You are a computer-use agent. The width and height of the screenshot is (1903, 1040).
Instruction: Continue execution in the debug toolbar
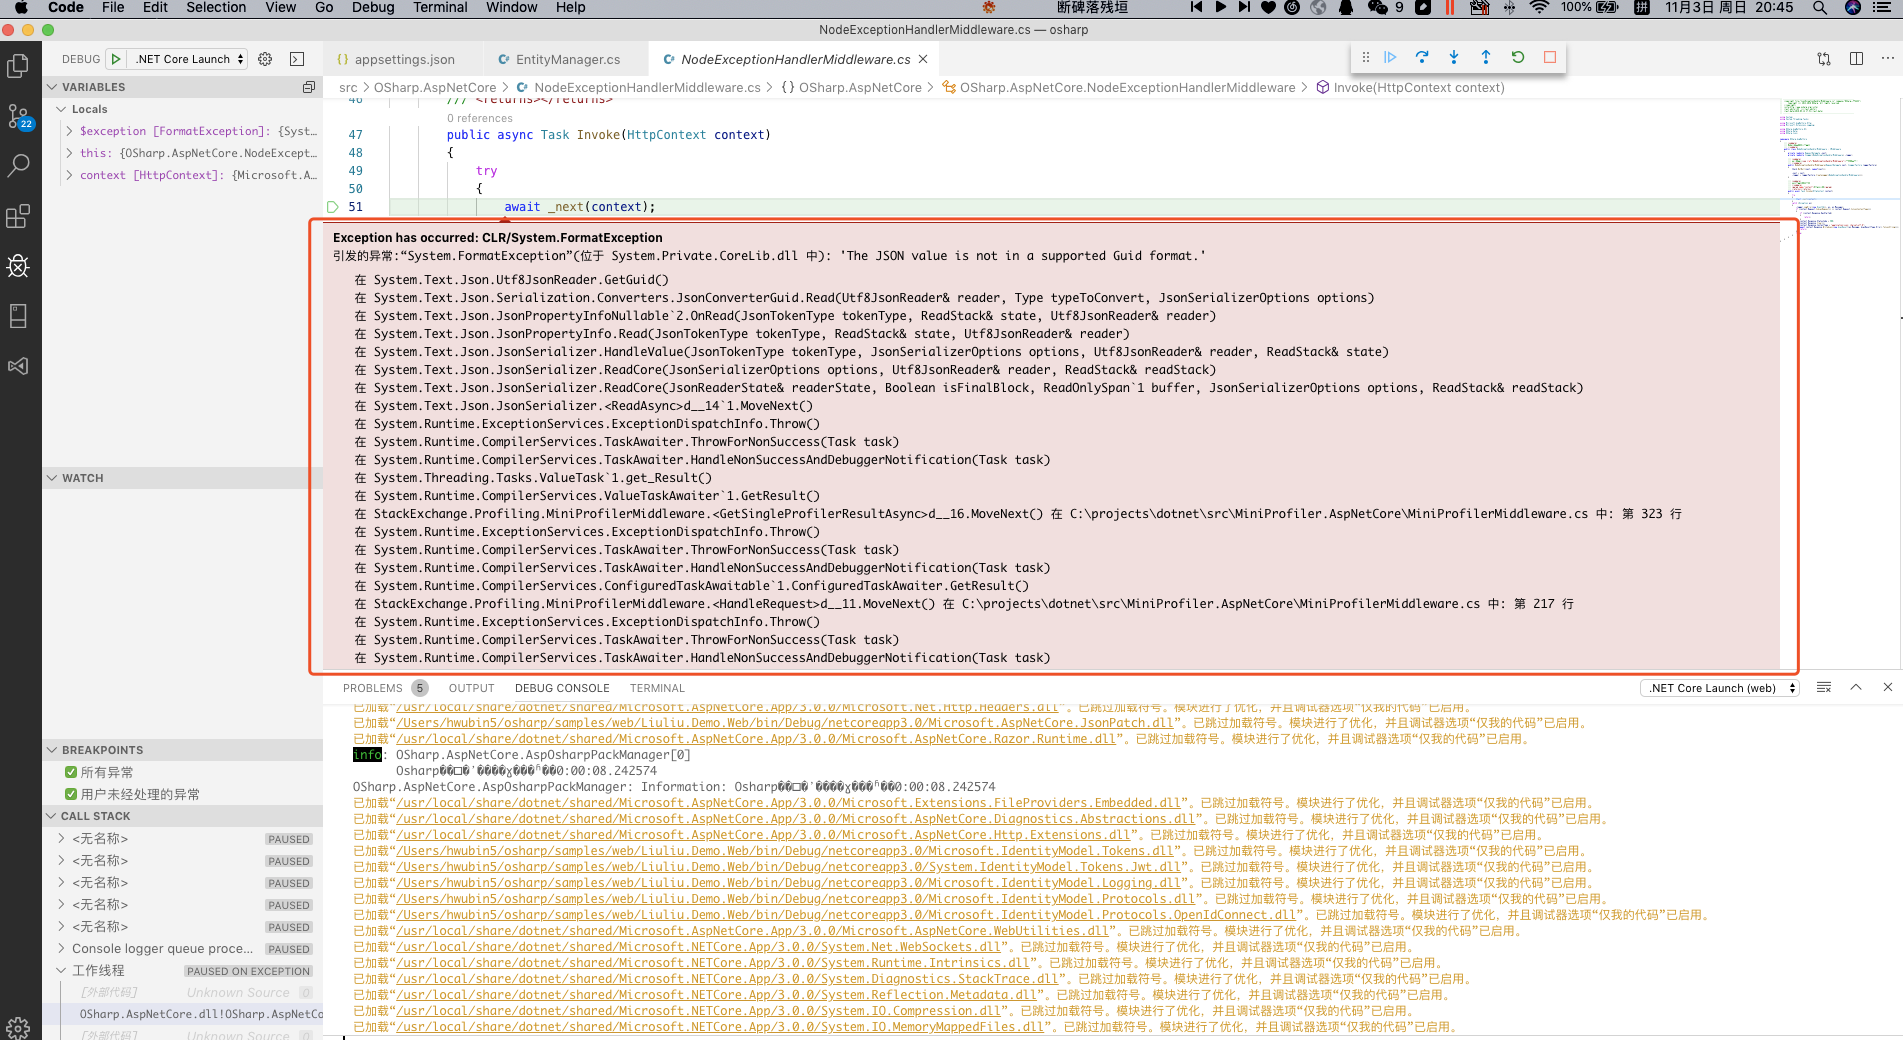point(1390,57)
